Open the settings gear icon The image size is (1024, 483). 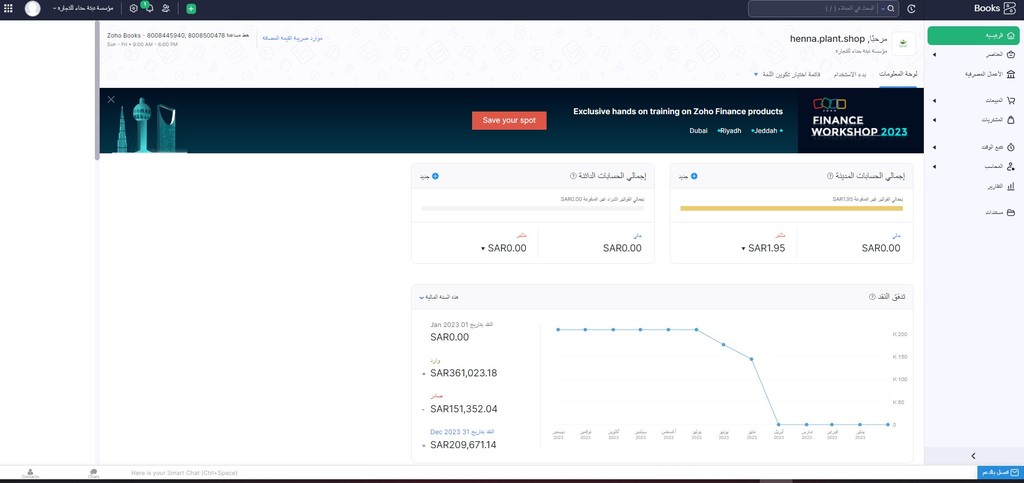pyautogui.click(x=134, y=8)
